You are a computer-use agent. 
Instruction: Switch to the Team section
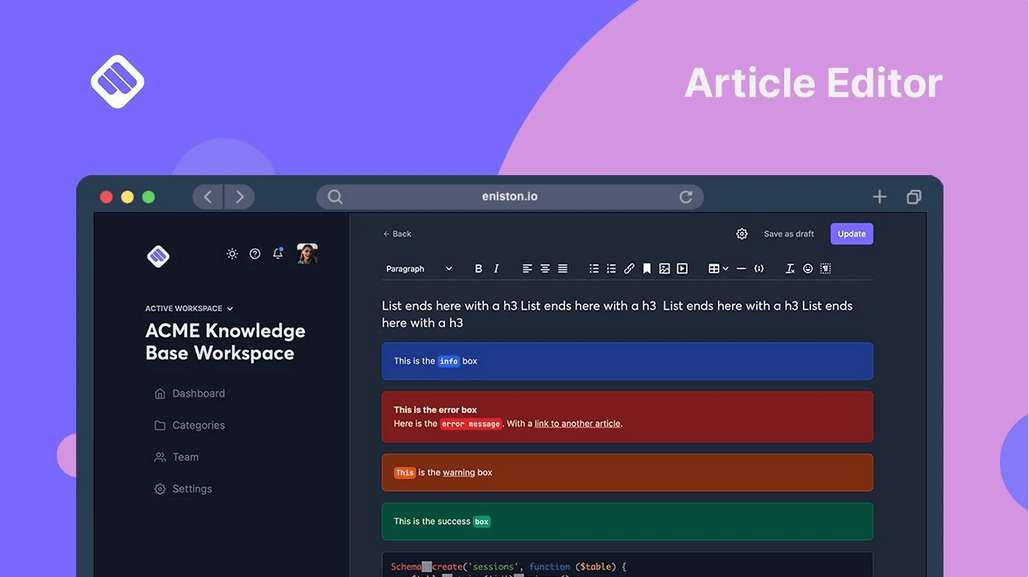coord(184,457)
